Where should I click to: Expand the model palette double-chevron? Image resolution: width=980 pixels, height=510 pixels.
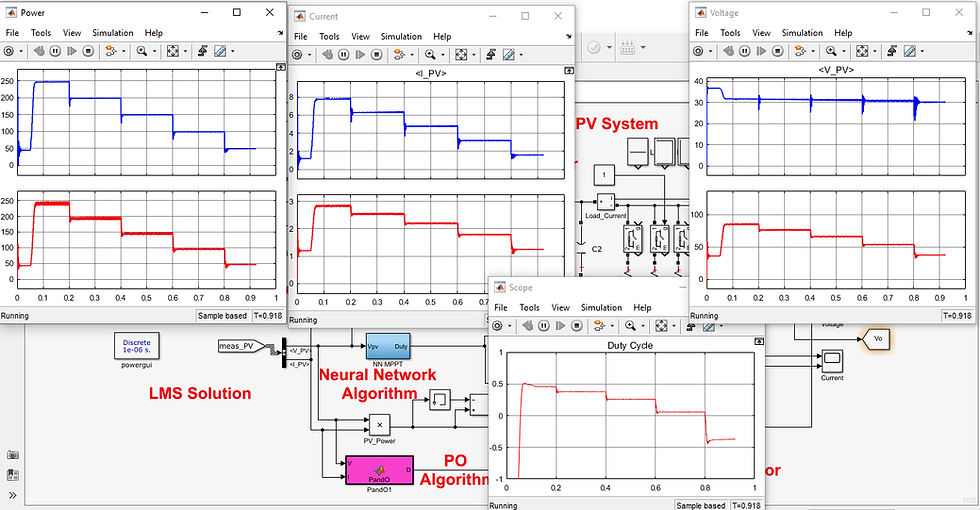coord(12,496)
